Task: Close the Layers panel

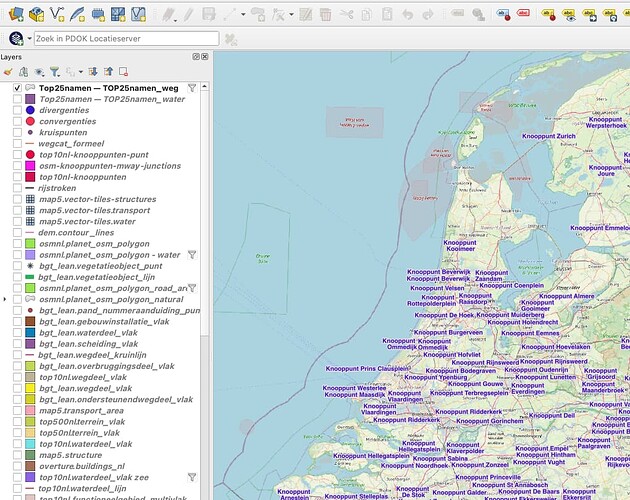Action: pos(205,57)
